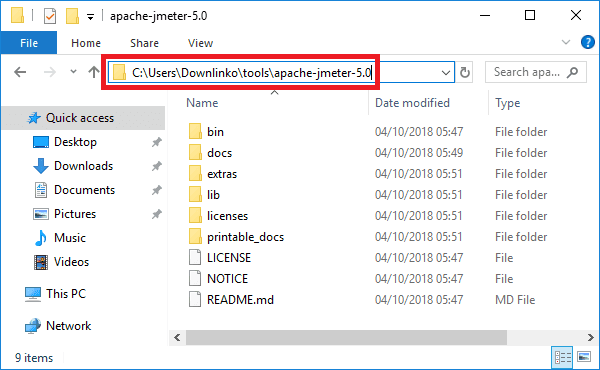600x370 pixels.
Task: Click the pin icon next to Desktop
Action: tap(156, 142)
